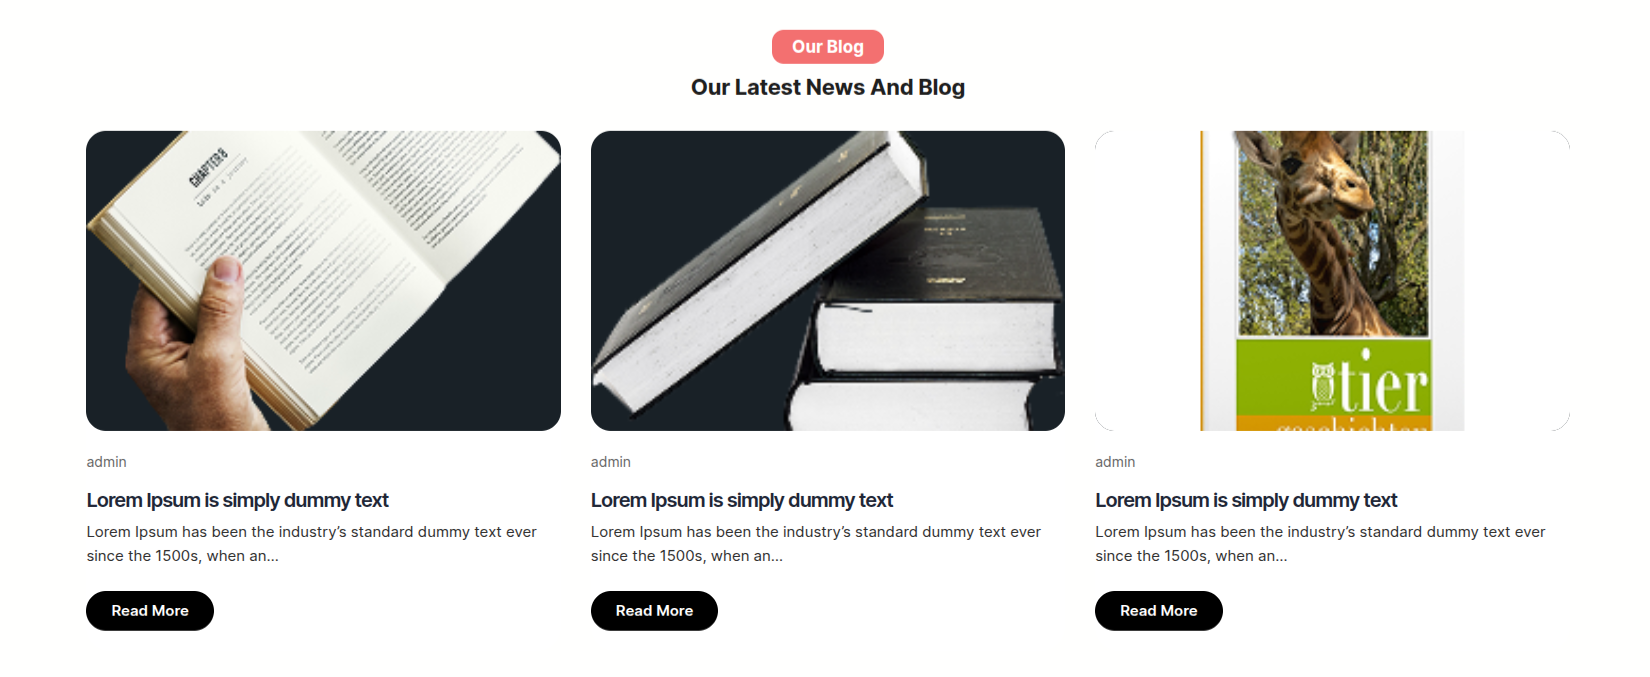Open third post's Lorem Ipsum title
The width and height of the screenshot is (1650, 677).
point(1246,500)
